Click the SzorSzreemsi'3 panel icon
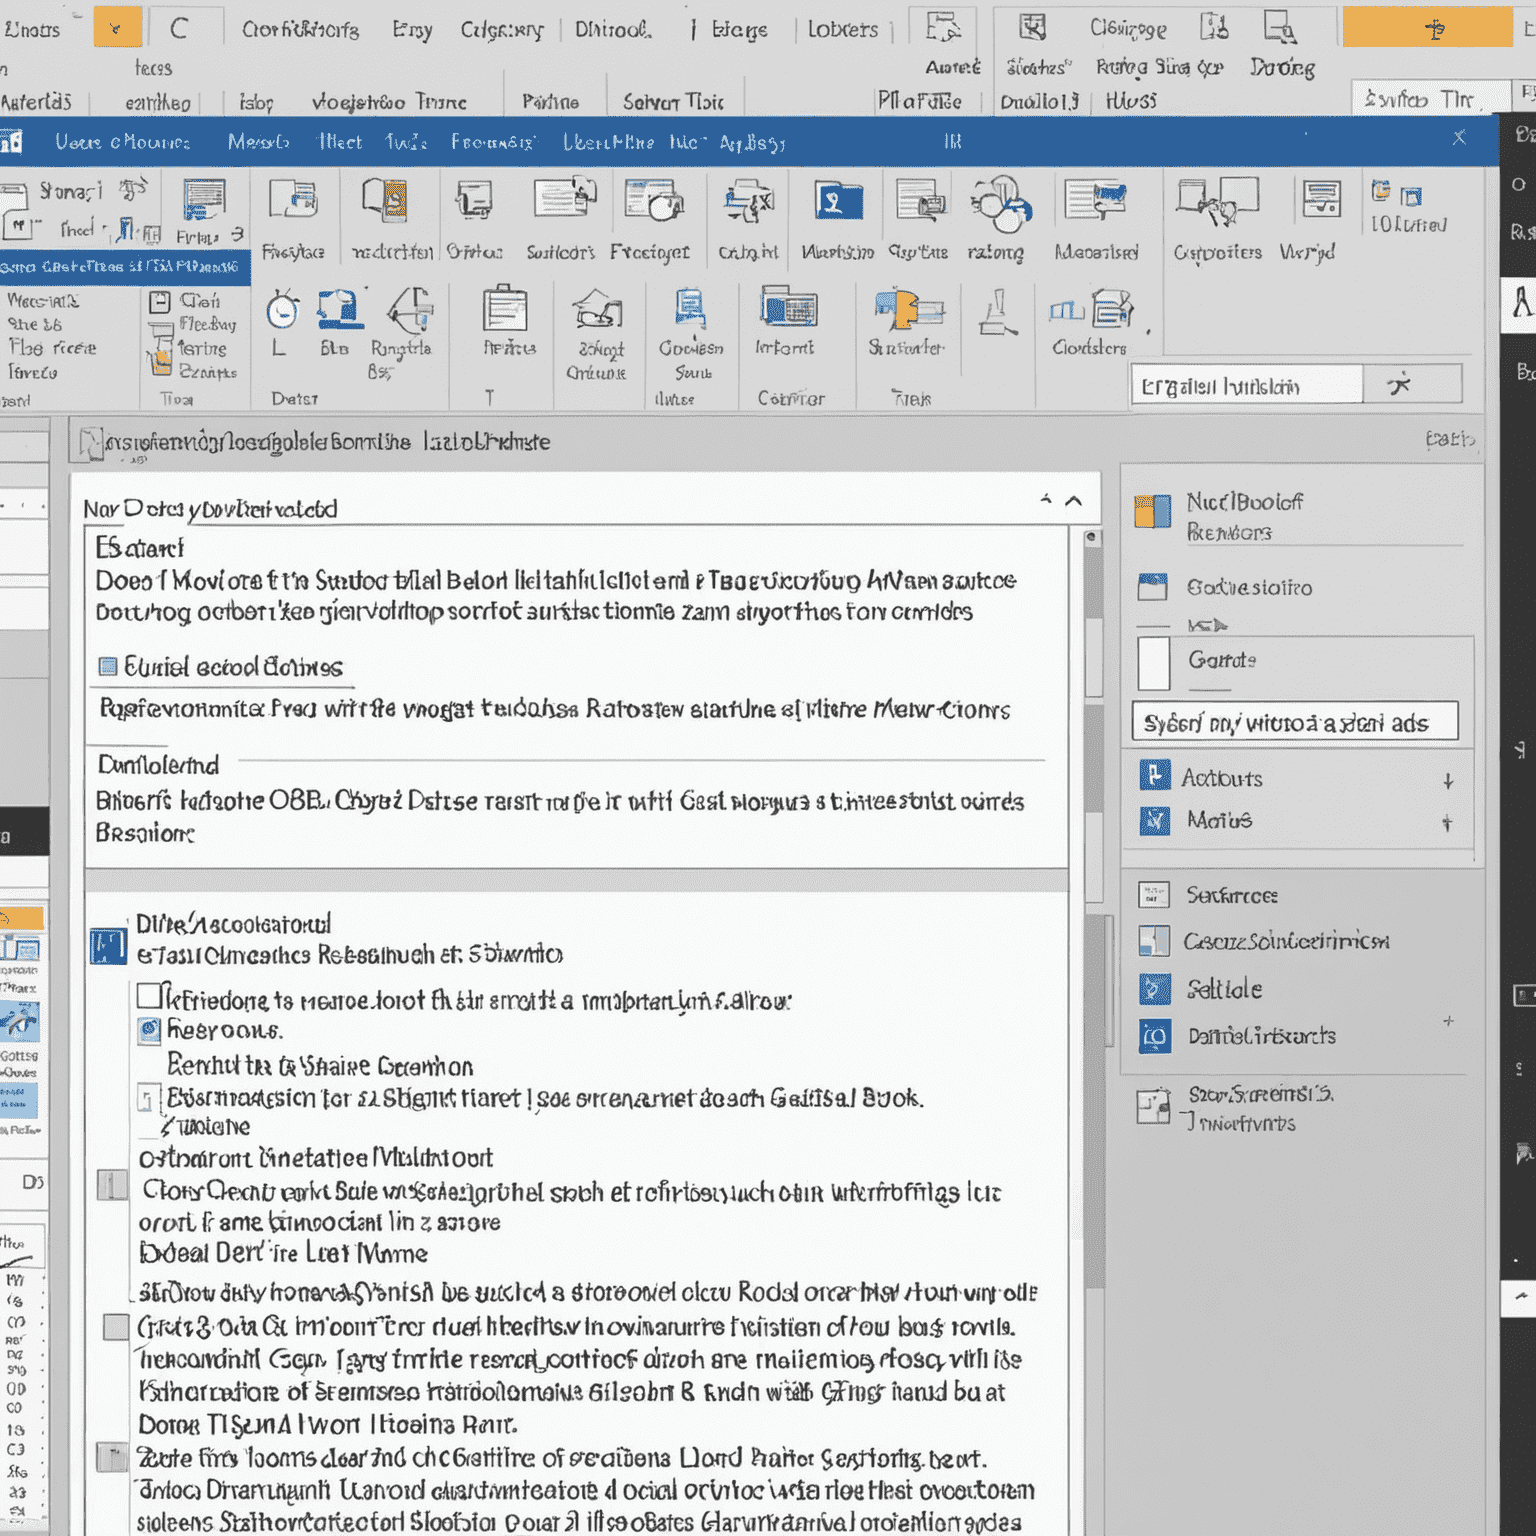1536x1536 pixels. click(1153, 1106)
